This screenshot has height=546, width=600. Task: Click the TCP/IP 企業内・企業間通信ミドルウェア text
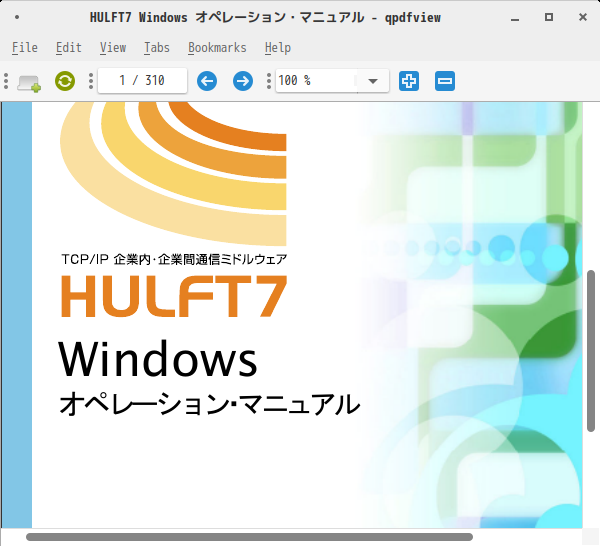pos(174,259)
